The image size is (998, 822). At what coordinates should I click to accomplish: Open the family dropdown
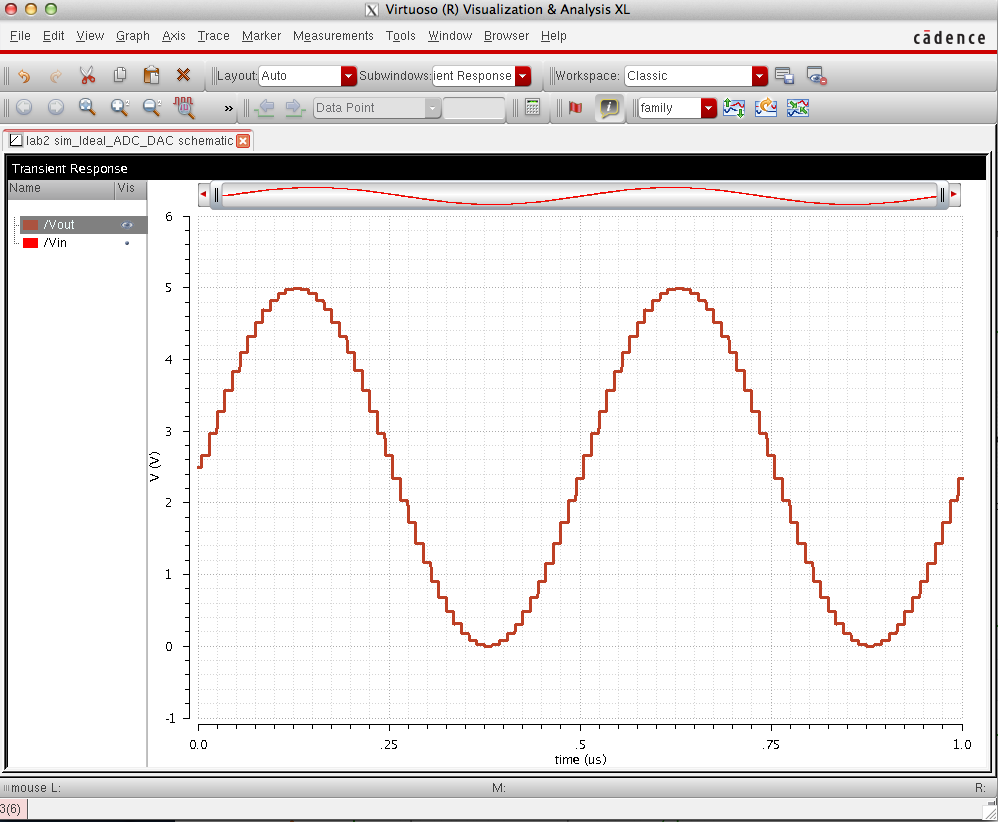(708, 108)
